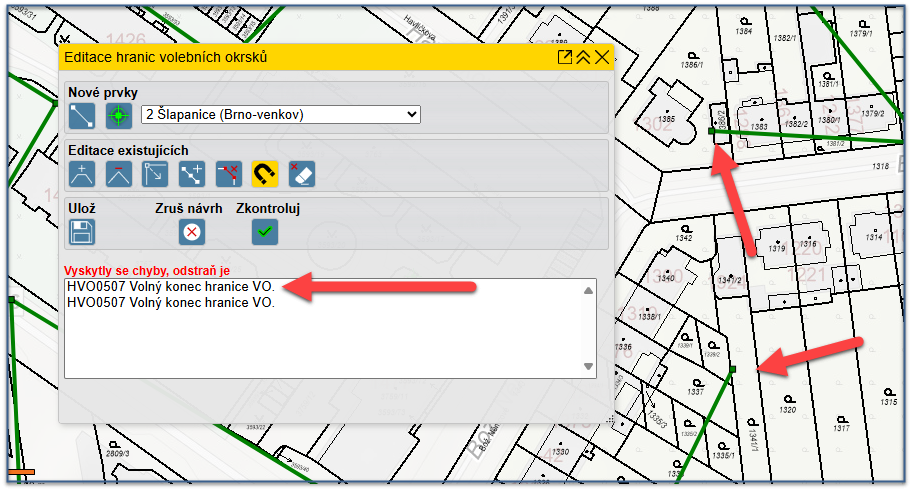Collapse the panel with double chevron
The width and height of the screenshot is (912, 491).
click(583, 58)
